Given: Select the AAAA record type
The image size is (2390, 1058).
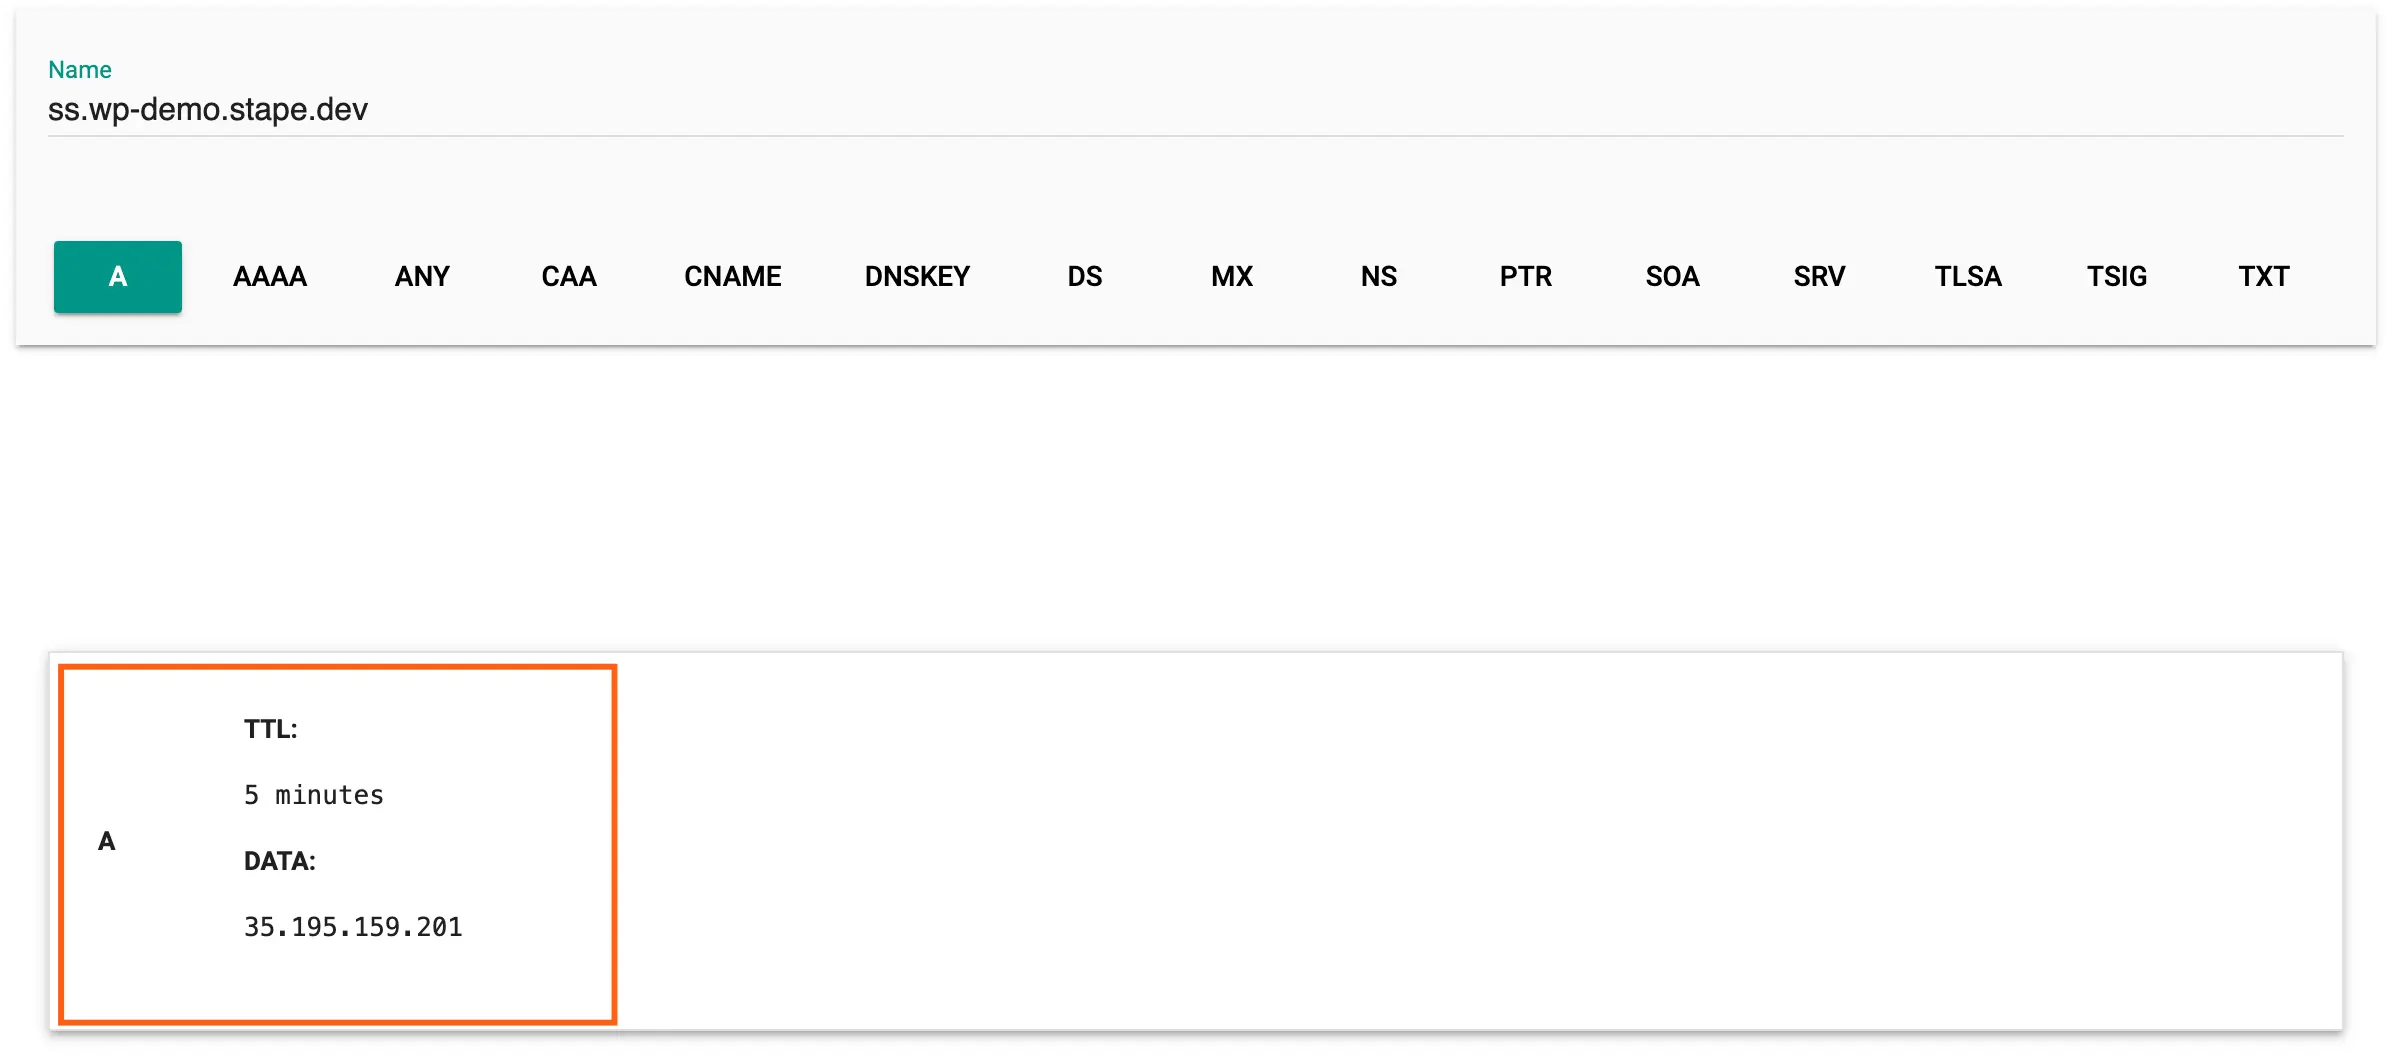Looking at the screenshot, I should pos(270,277).
